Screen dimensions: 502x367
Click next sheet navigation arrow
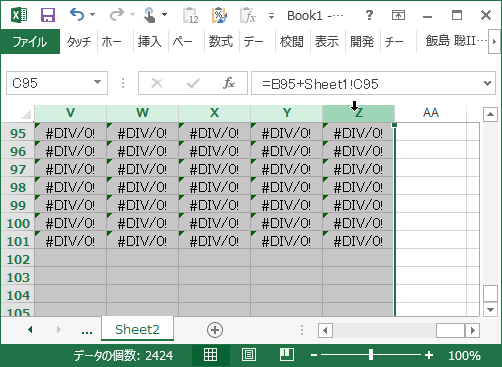pyautogui.click(x=59, y=330)
